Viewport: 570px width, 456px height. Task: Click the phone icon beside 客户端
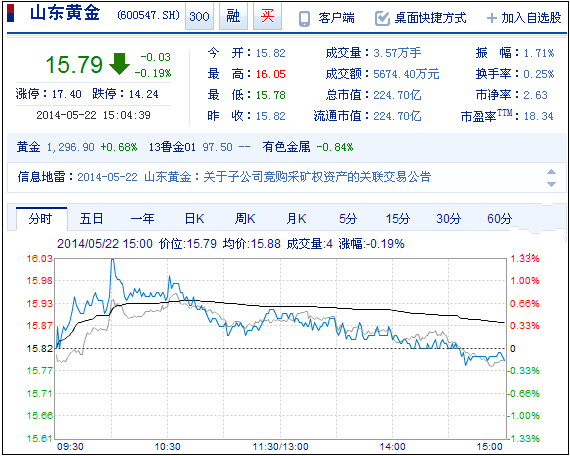(304, 18)
